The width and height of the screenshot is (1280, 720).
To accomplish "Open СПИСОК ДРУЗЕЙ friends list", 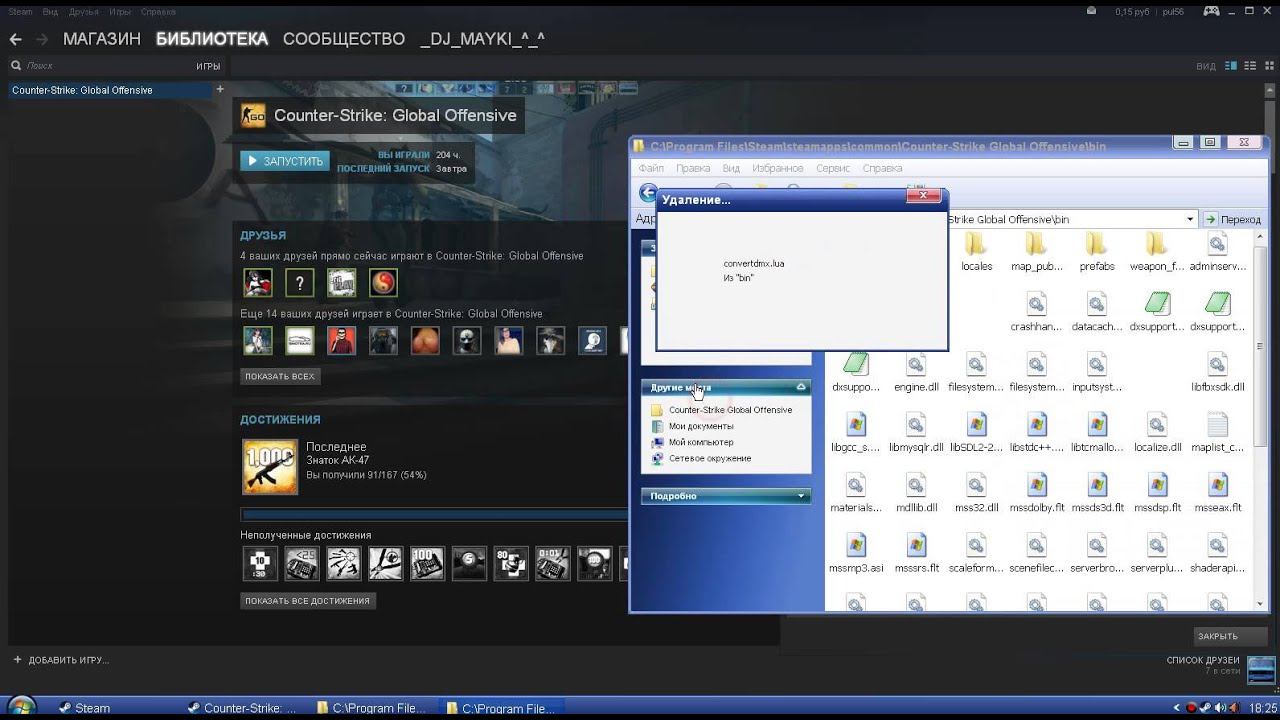I will [x=1203, y=660].
